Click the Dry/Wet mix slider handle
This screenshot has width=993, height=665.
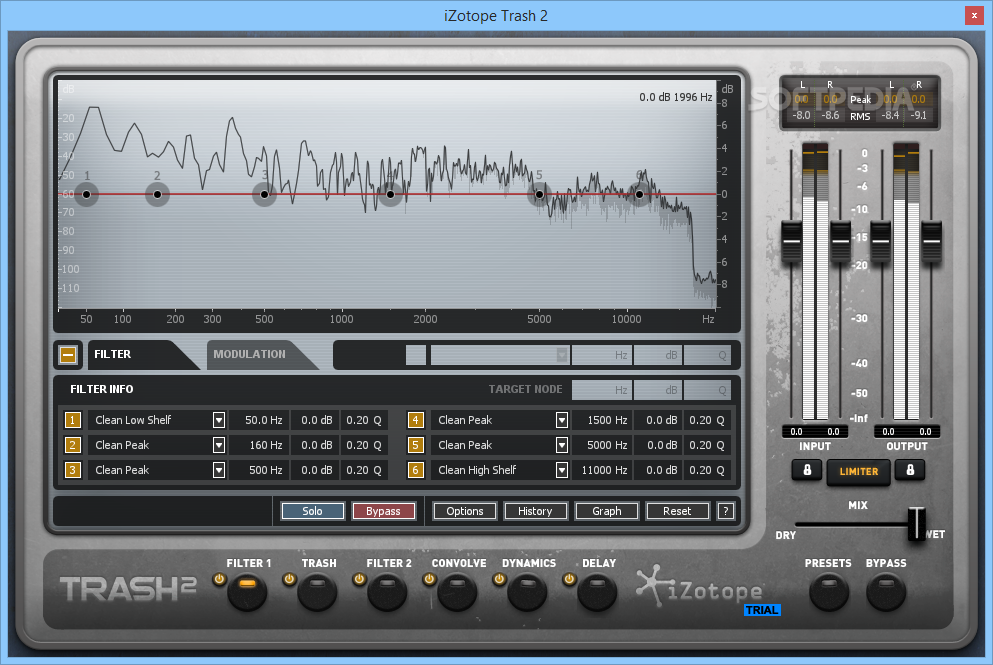point(916,524)
